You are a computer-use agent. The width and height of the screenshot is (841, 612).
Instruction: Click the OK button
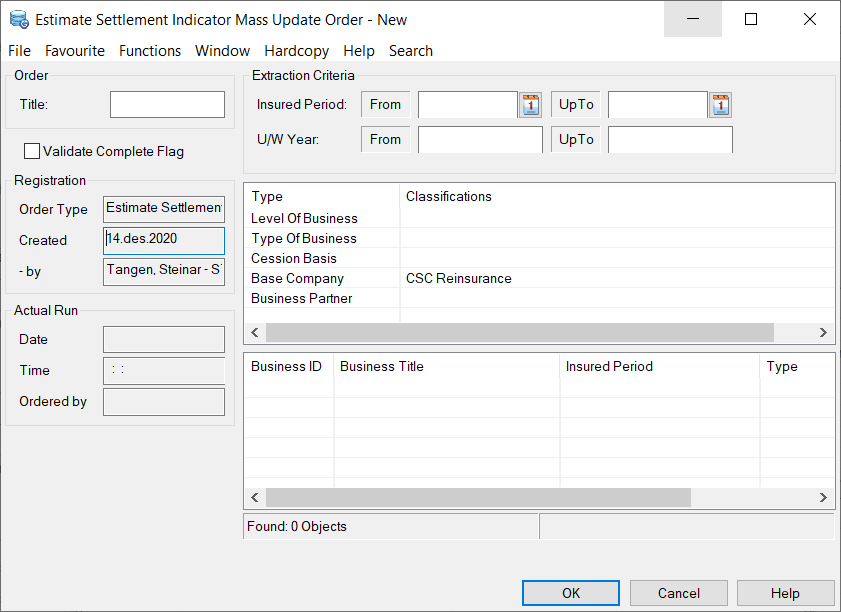click(570, 592)
